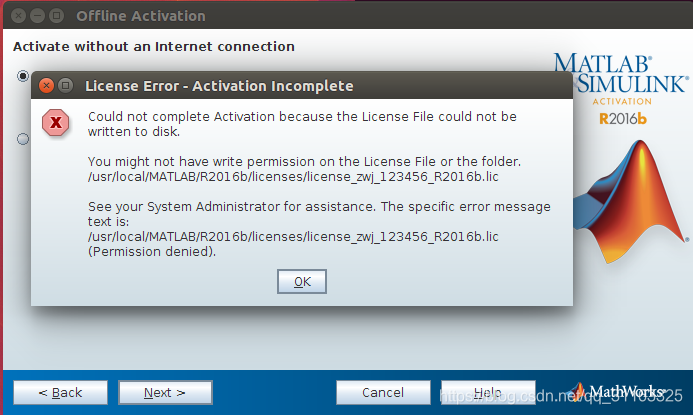Click the maximize button on License Error dialog
Viewport: 693px width, 415px height.
(66, 86)
